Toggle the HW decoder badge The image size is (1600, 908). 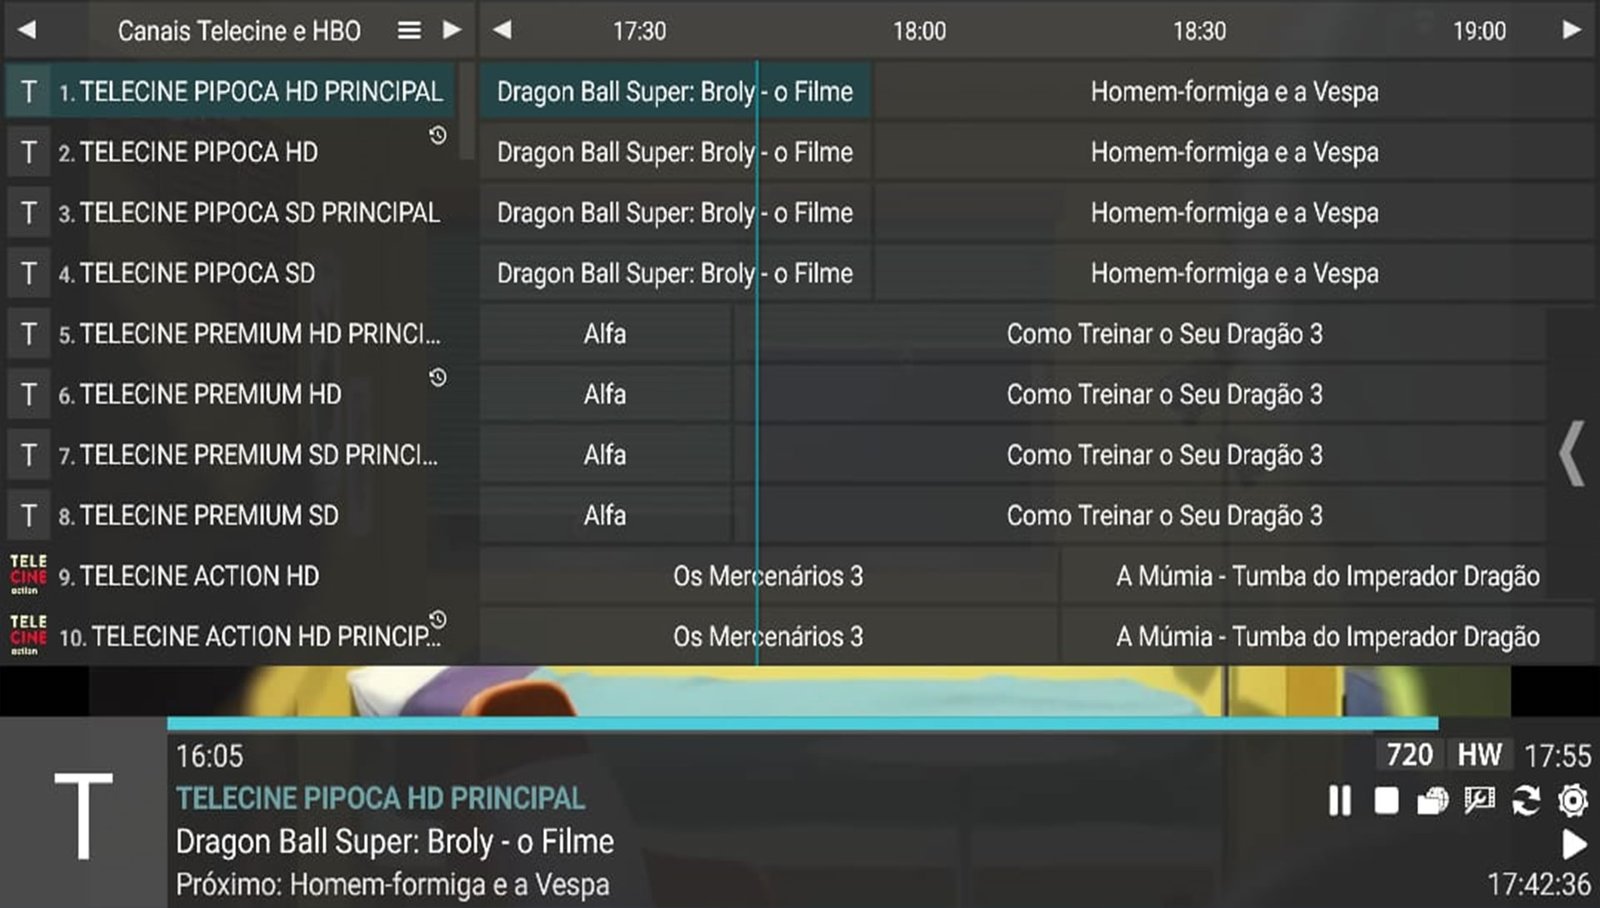pos(1479,755)
